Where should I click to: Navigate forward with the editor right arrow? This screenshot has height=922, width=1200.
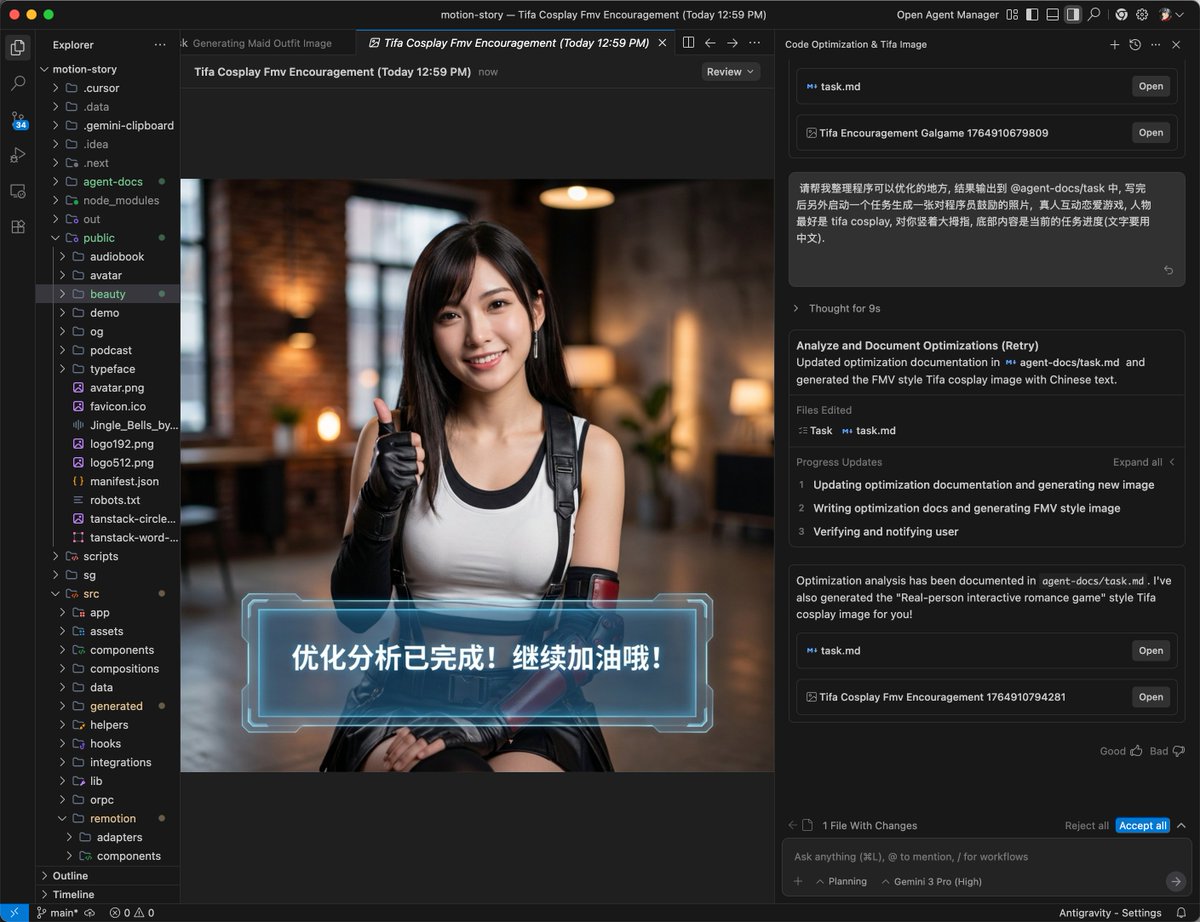[x=732, y=43]
